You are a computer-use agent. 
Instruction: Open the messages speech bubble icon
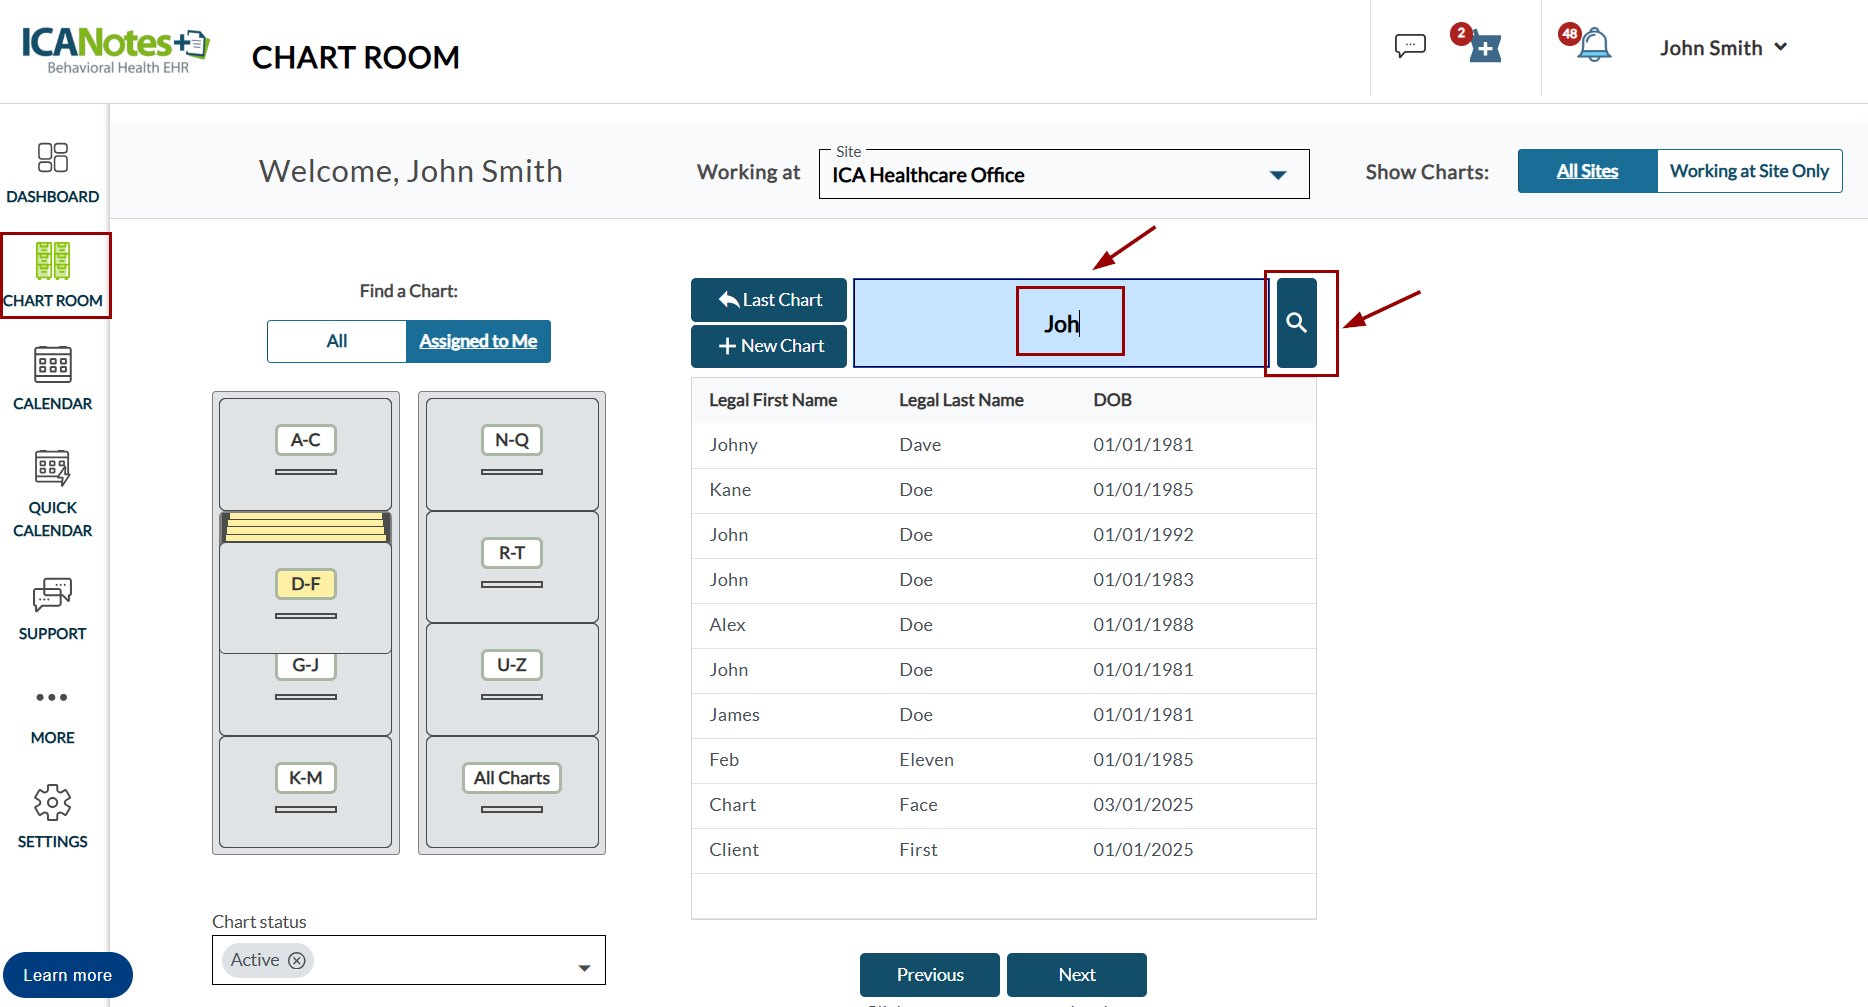(x=1410, y=46)
